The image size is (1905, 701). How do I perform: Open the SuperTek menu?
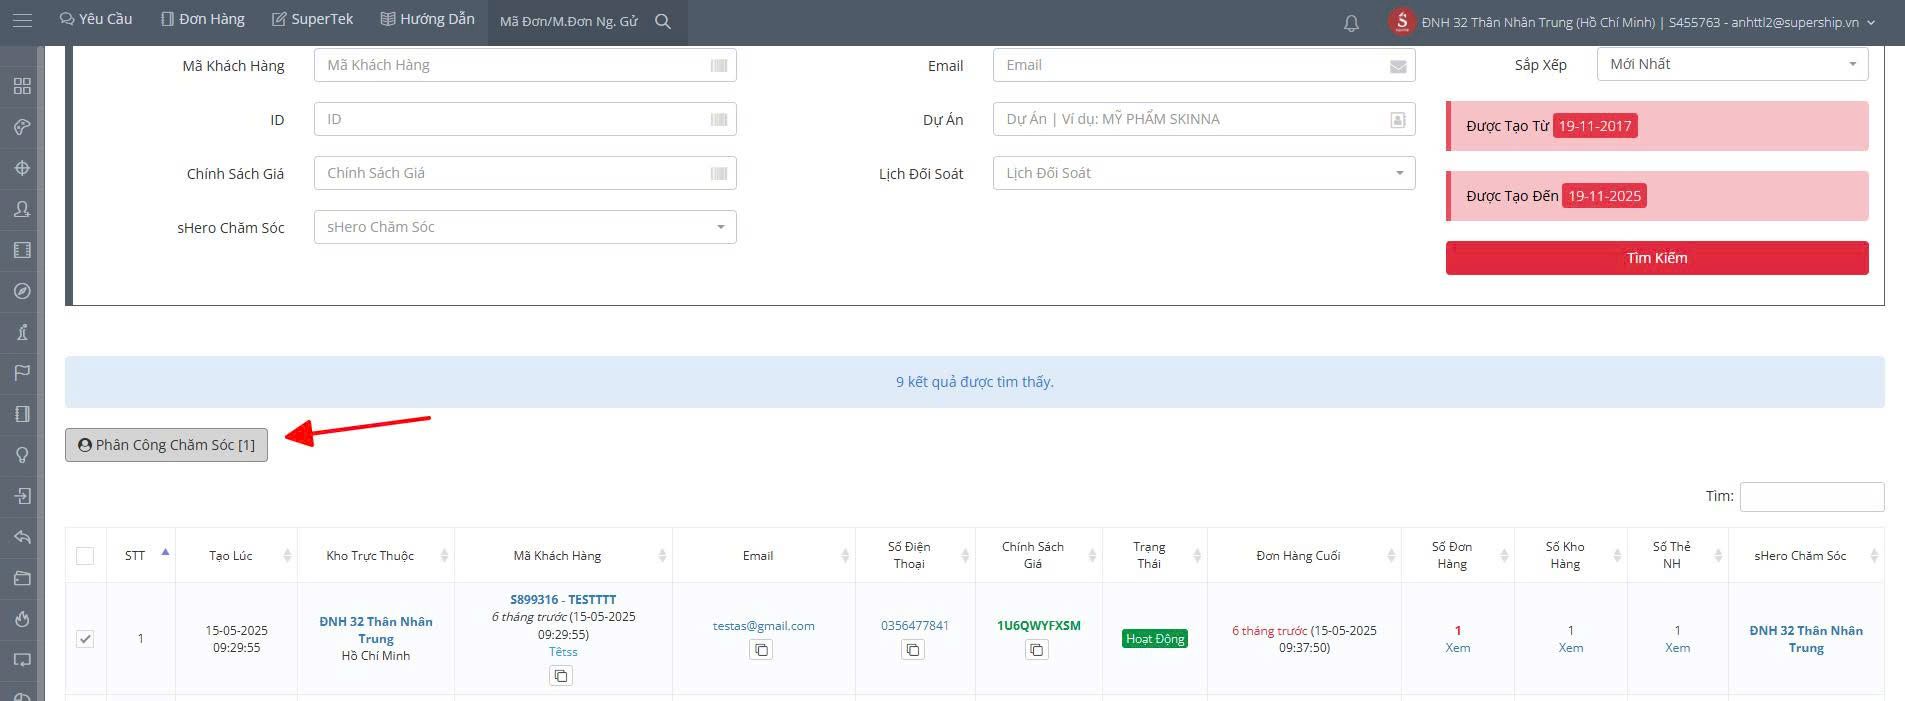313,19
